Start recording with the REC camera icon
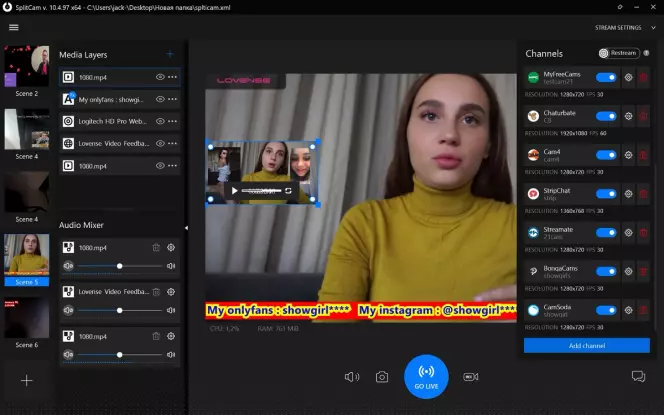 (470, 377)
